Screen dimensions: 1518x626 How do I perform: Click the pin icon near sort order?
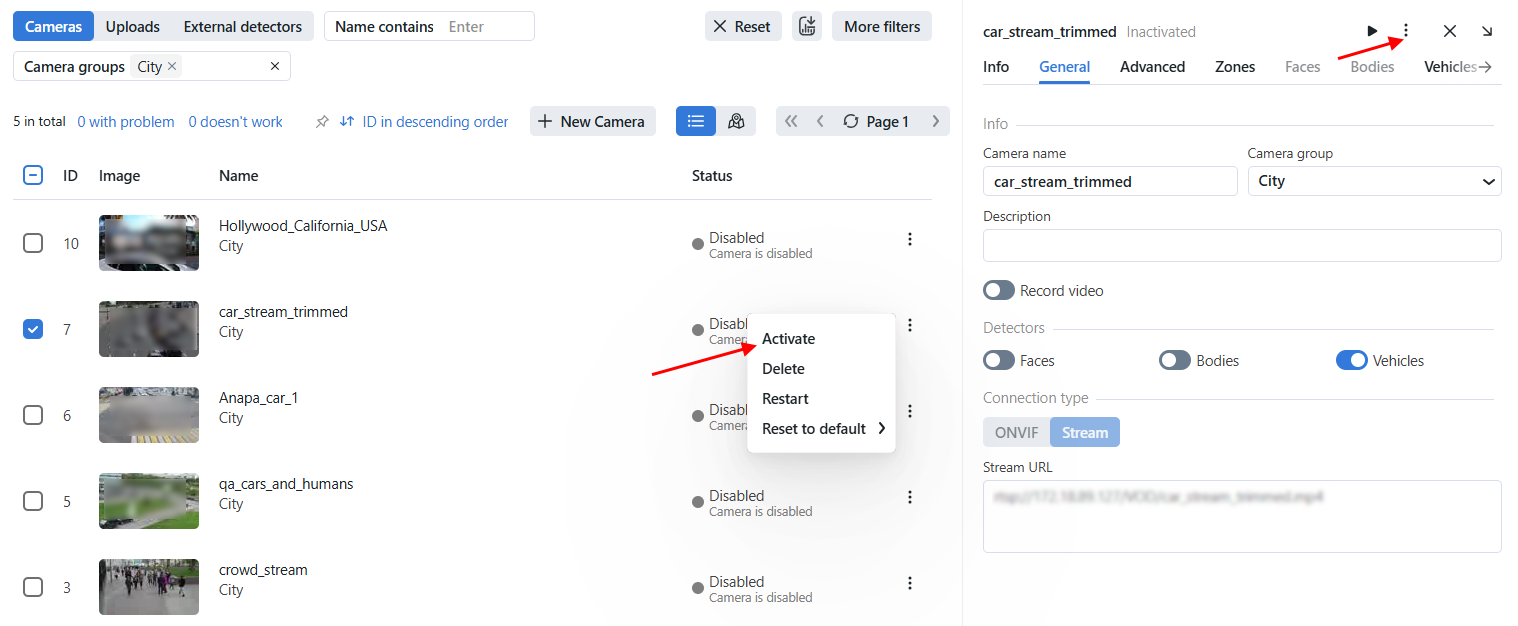pyautogui.click(x=322, y=122)
